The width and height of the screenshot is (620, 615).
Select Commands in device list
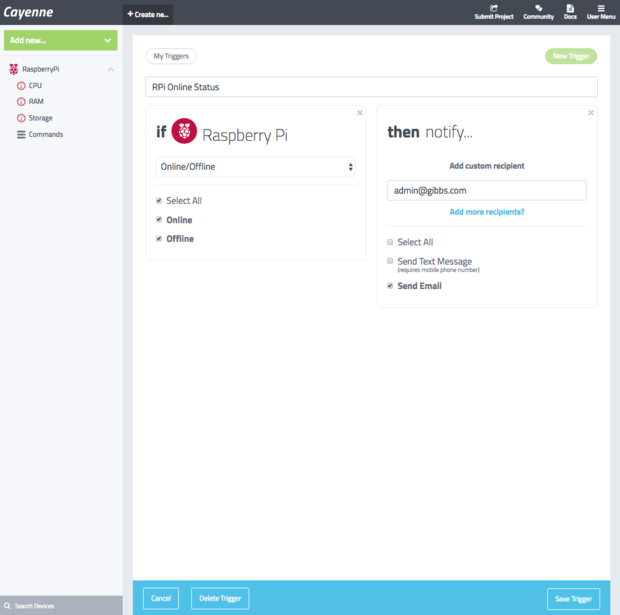(46, 134)
